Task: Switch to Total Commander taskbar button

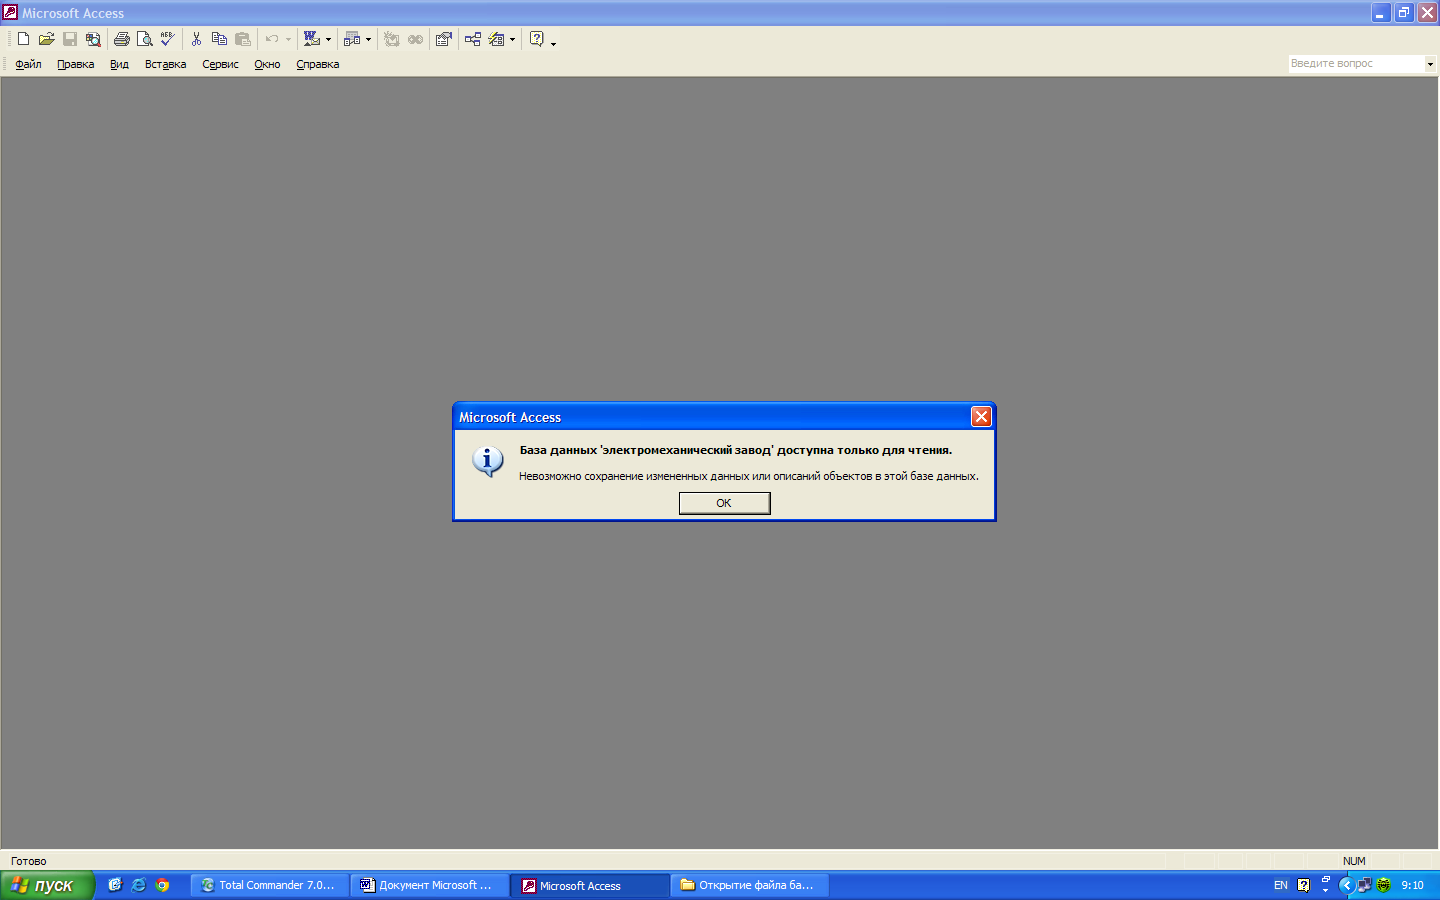Action: click(269, 885)
